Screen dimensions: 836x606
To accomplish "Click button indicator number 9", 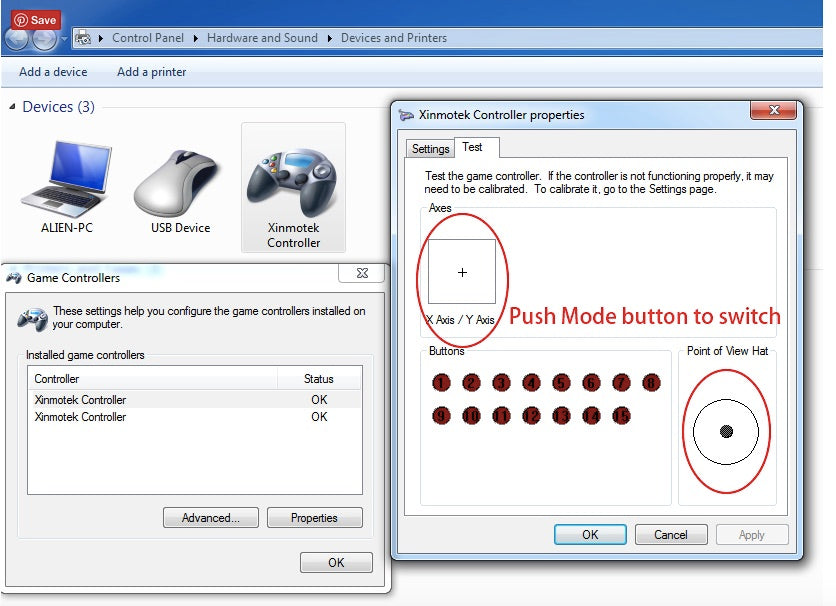I will (x=442, y=415).
